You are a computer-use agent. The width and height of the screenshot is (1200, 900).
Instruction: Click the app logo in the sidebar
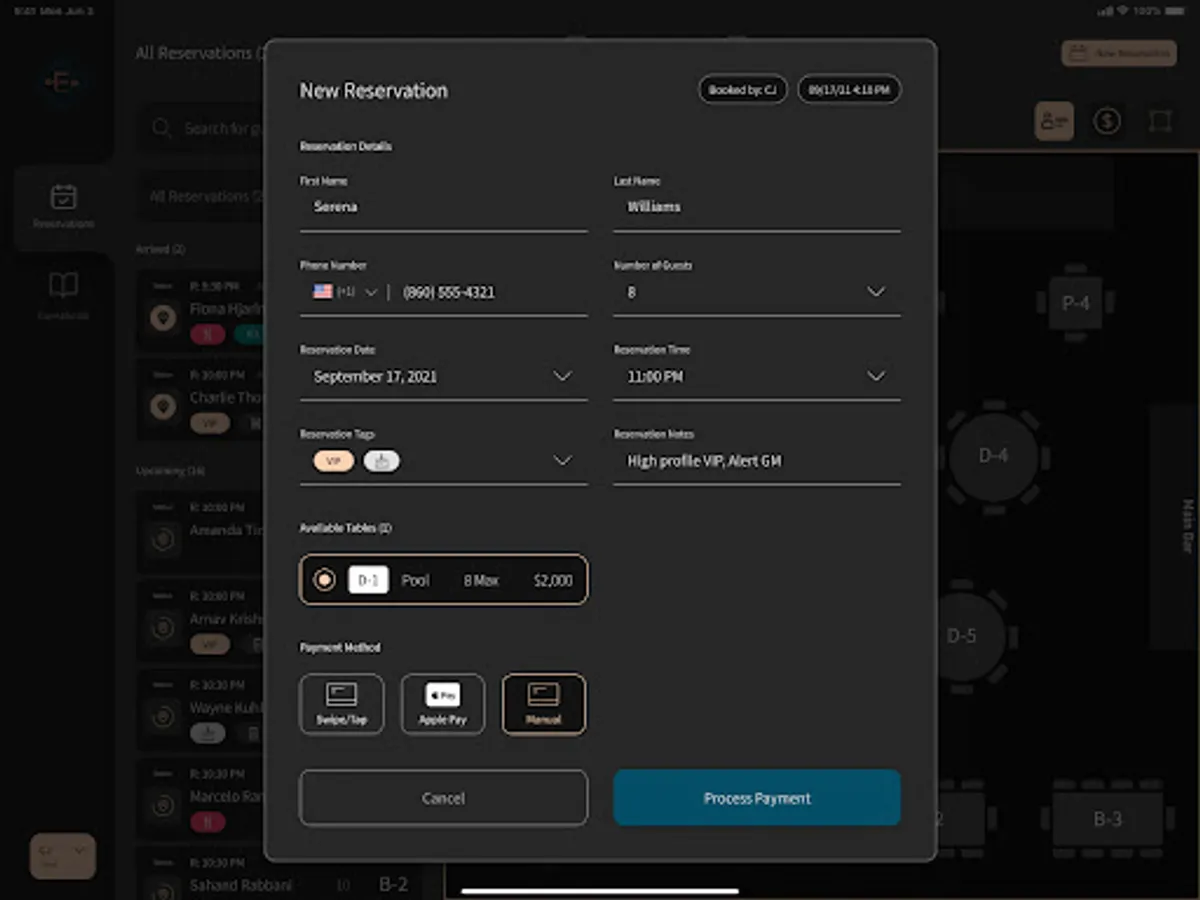pos(62,84)
